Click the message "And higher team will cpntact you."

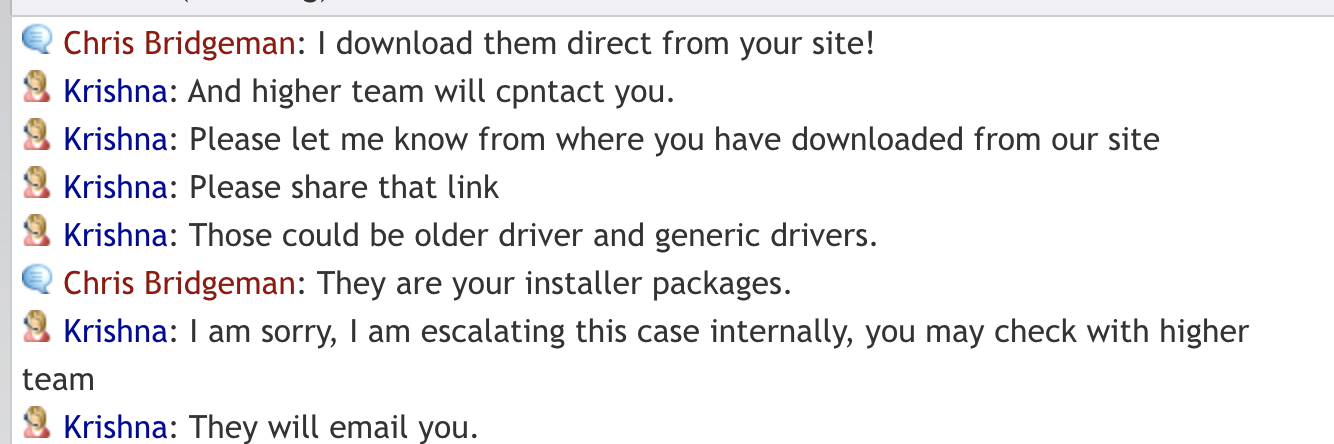coord(432,92)
